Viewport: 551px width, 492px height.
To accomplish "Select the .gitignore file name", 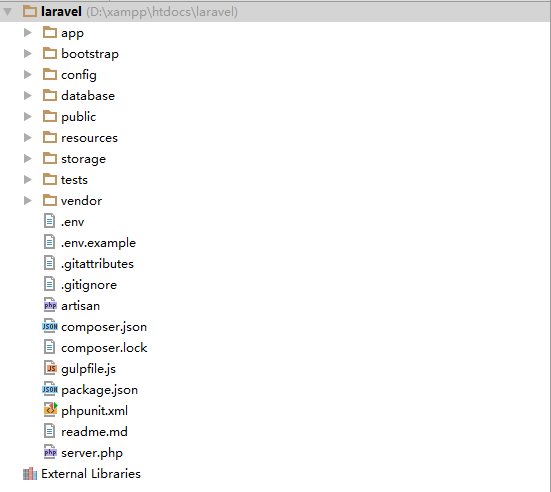I will coord(89,285).
